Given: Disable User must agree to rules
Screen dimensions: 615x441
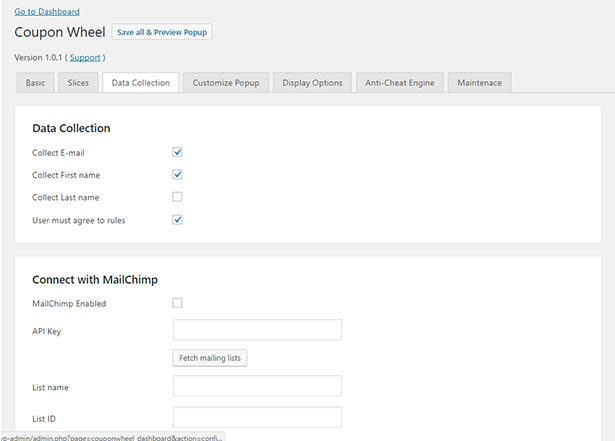Looking at the screenshot, I should tap(177, 220).
